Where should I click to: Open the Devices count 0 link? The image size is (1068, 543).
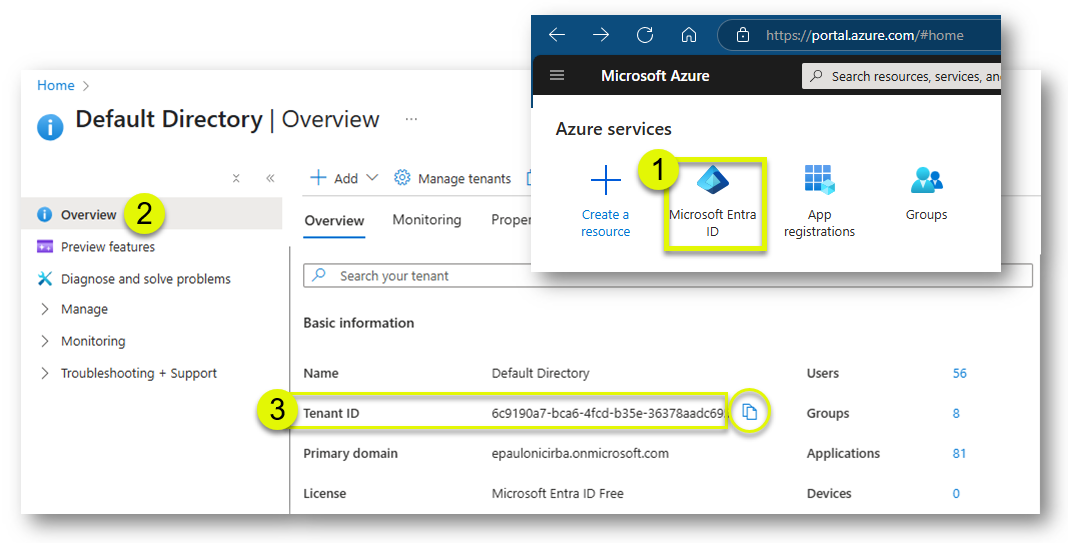tap(956, 494)
